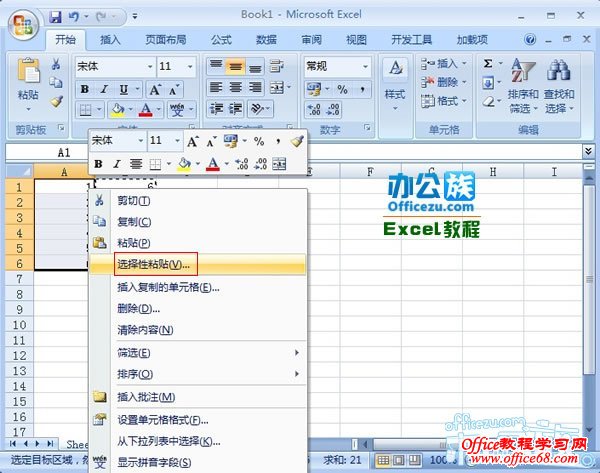
Task: Toggle Underline in ribbon font group
Action: 124,90
